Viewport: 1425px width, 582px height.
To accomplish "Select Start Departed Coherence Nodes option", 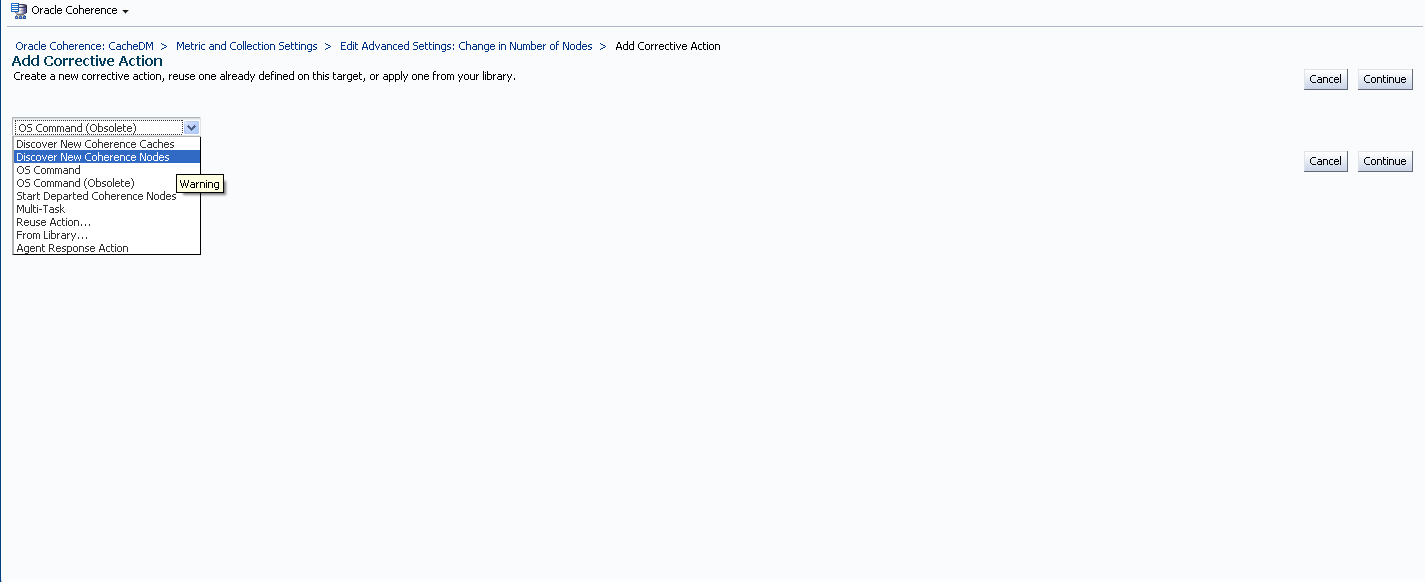I will 107,196.
